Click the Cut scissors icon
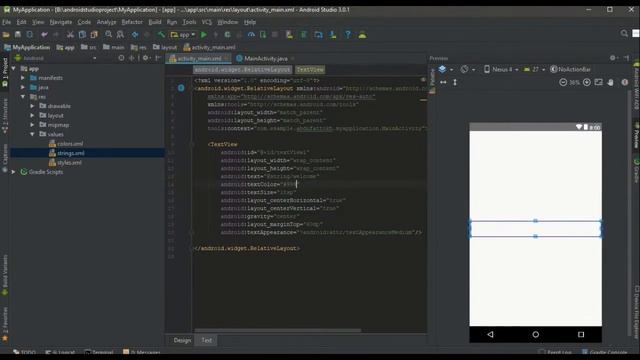This screenshot has width=640, height=360. 70,35
